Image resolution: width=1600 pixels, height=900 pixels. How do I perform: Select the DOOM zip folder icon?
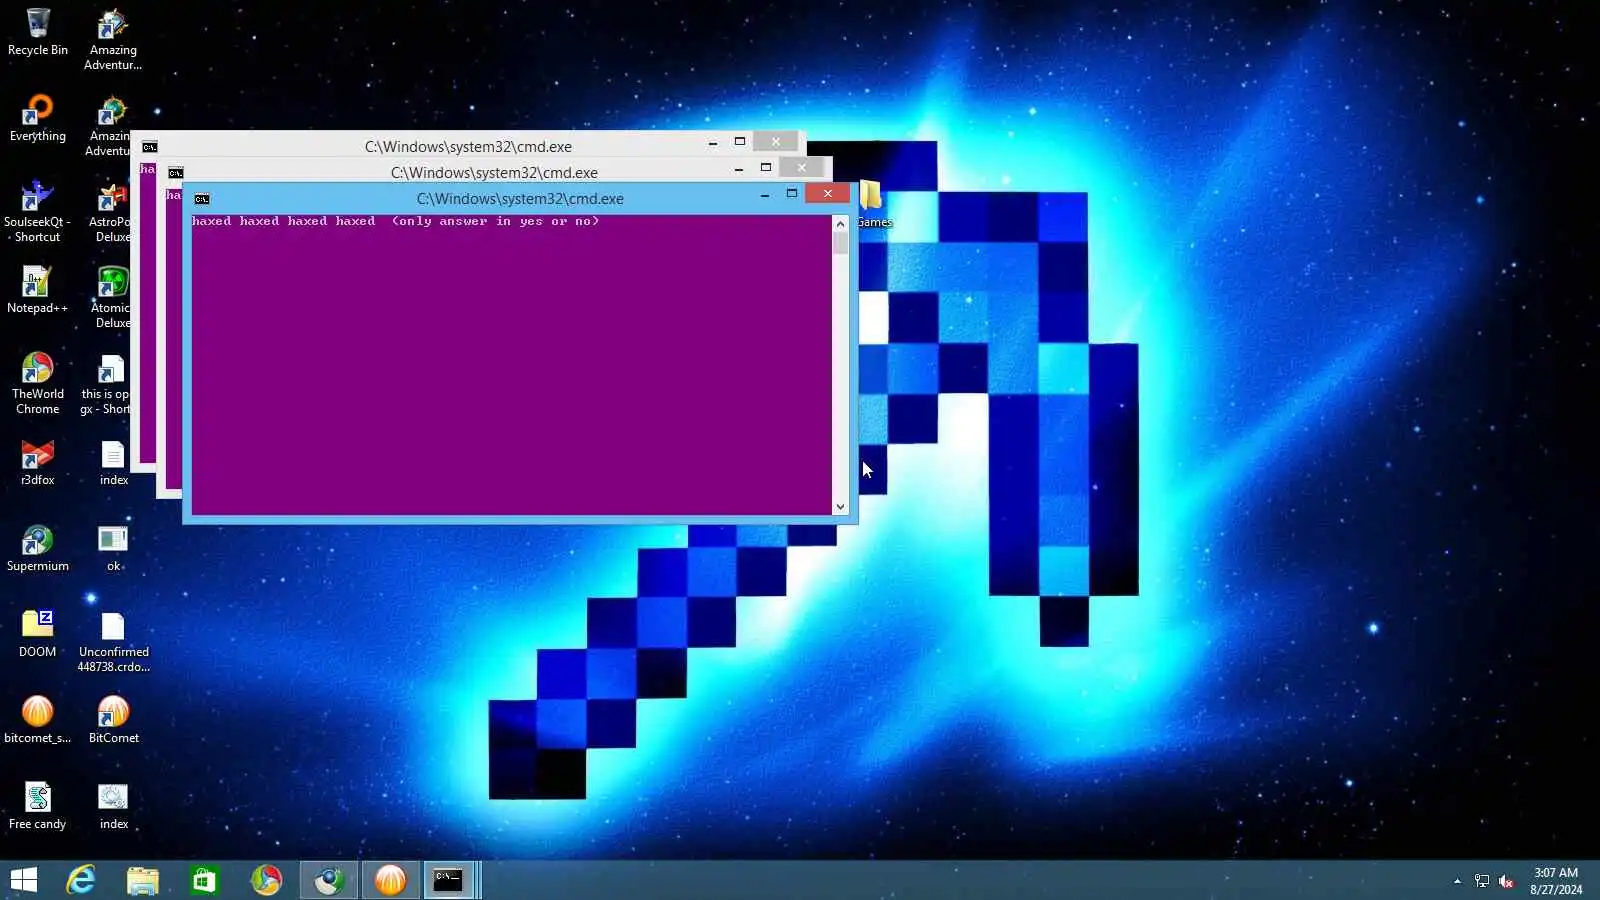tap(38, 634)
